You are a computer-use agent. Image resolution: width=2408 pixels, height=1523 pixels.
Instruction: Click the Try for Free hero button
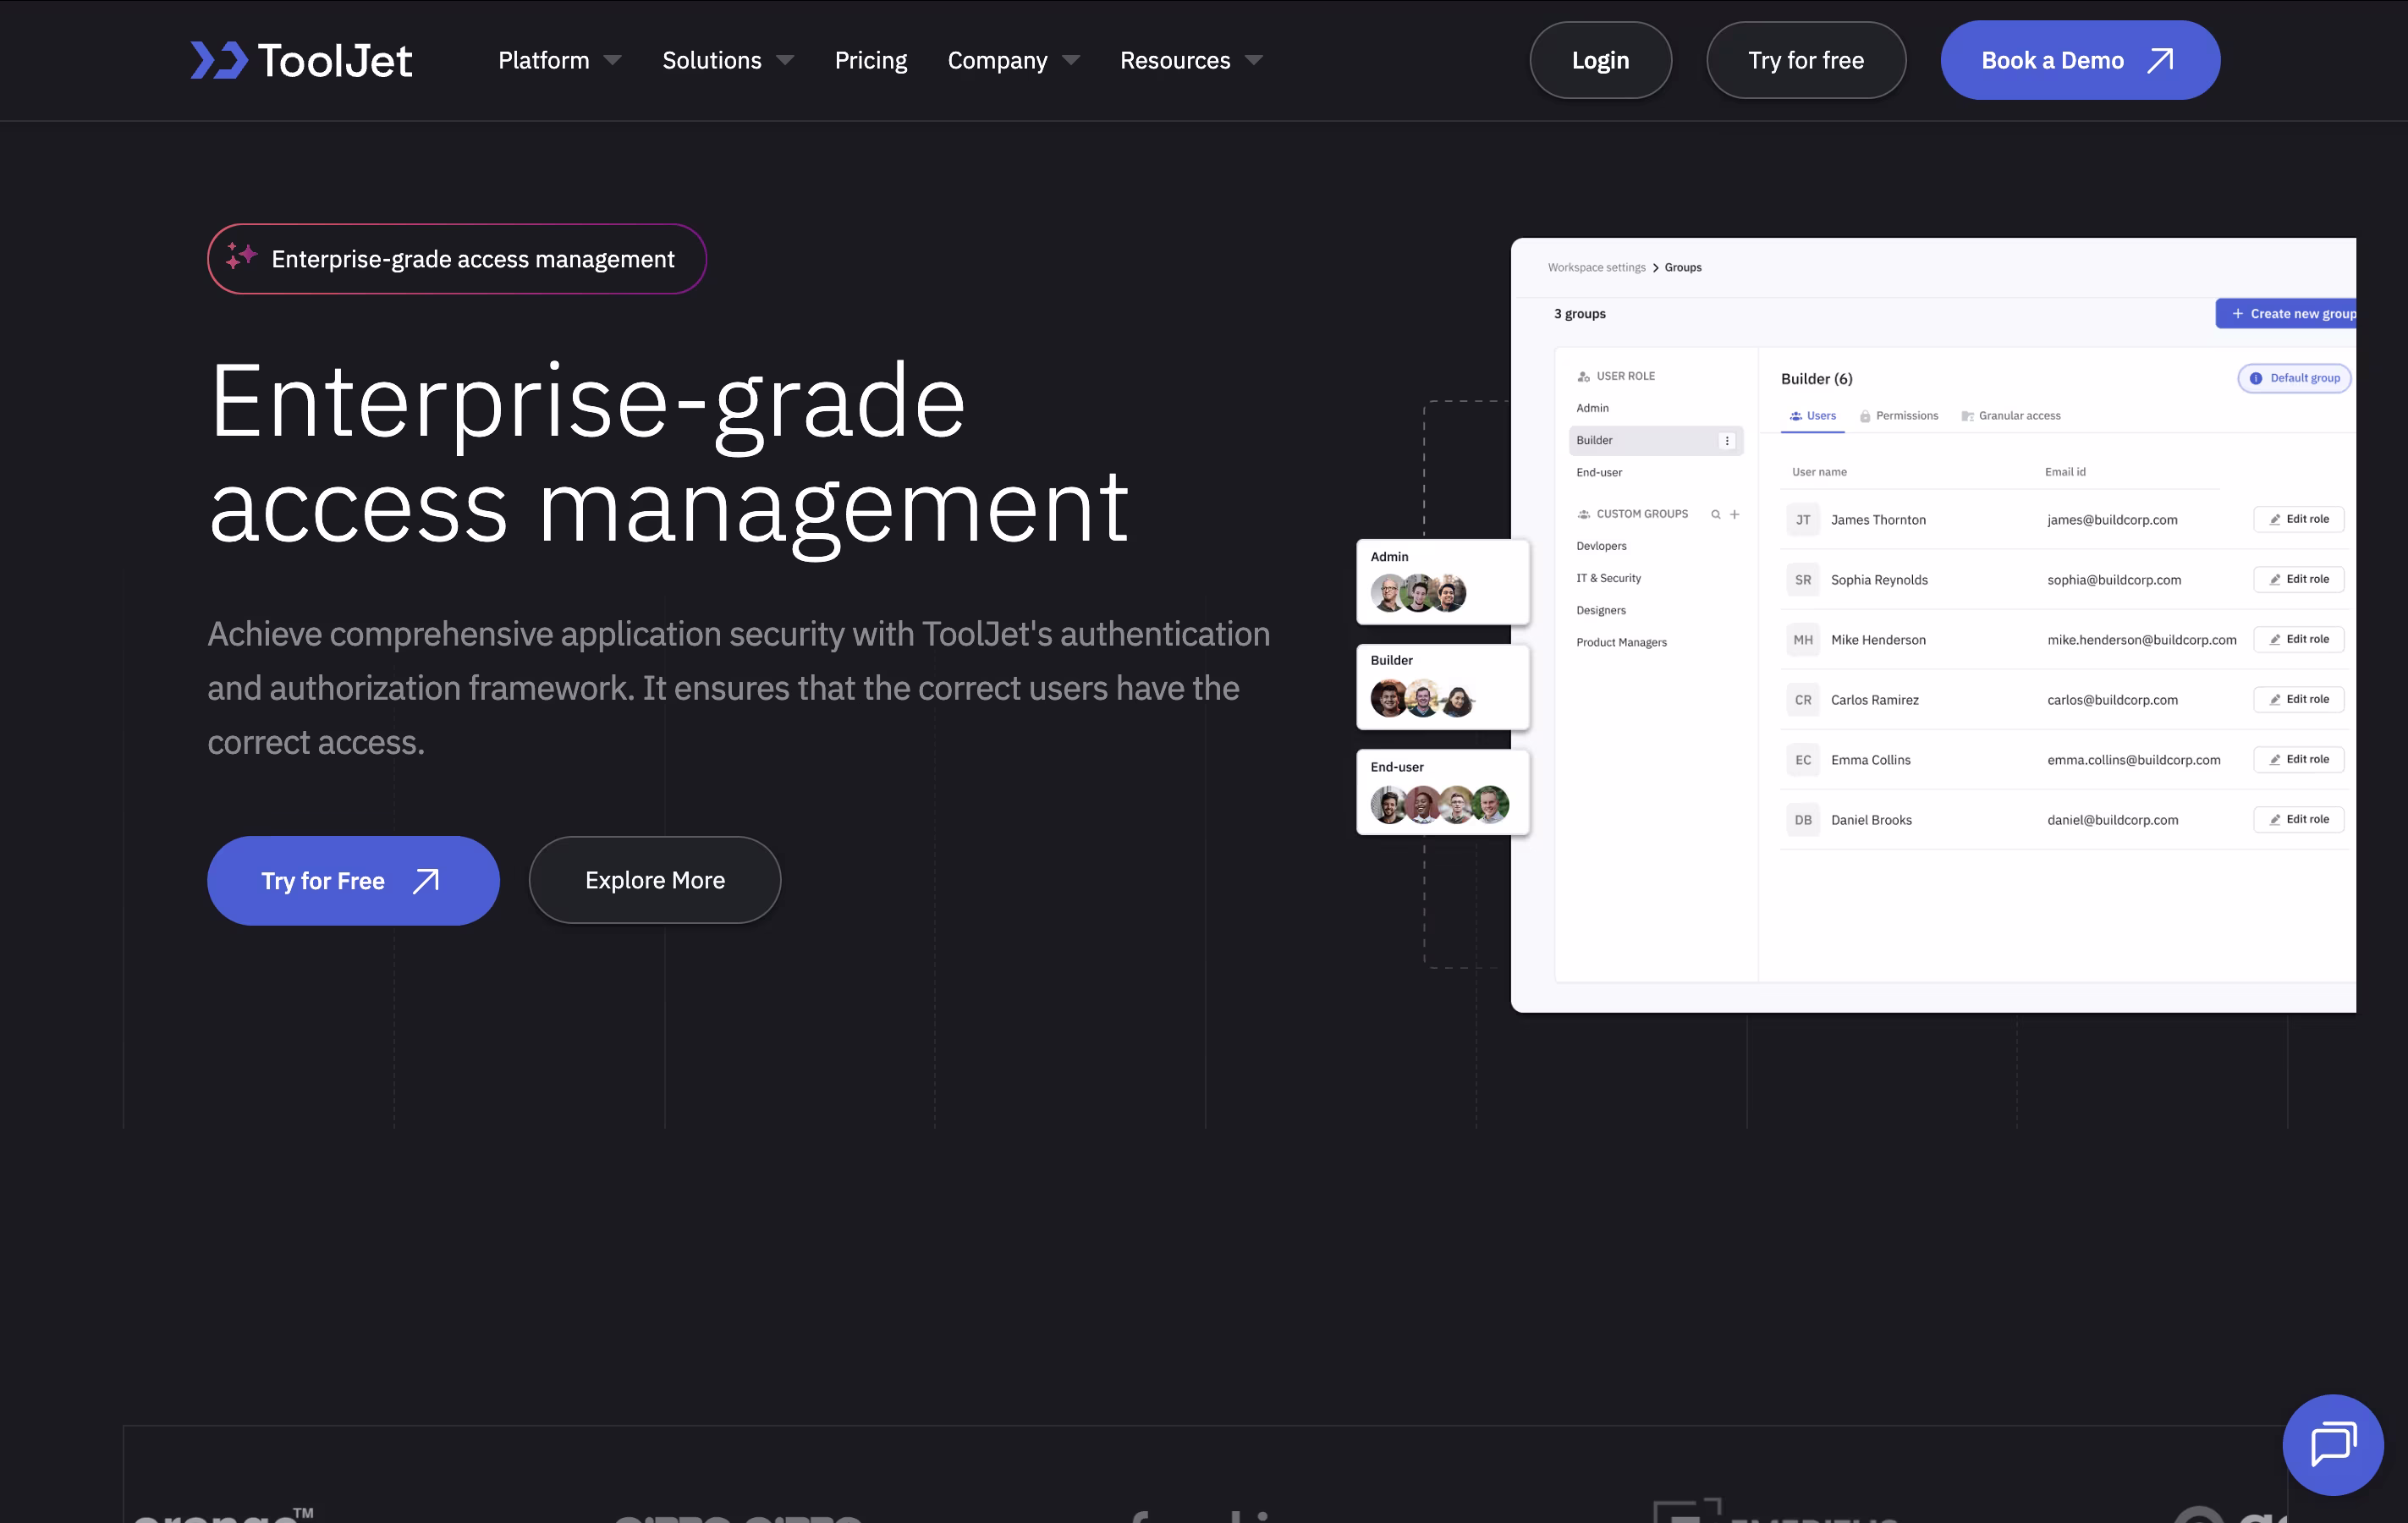[353, 880]
